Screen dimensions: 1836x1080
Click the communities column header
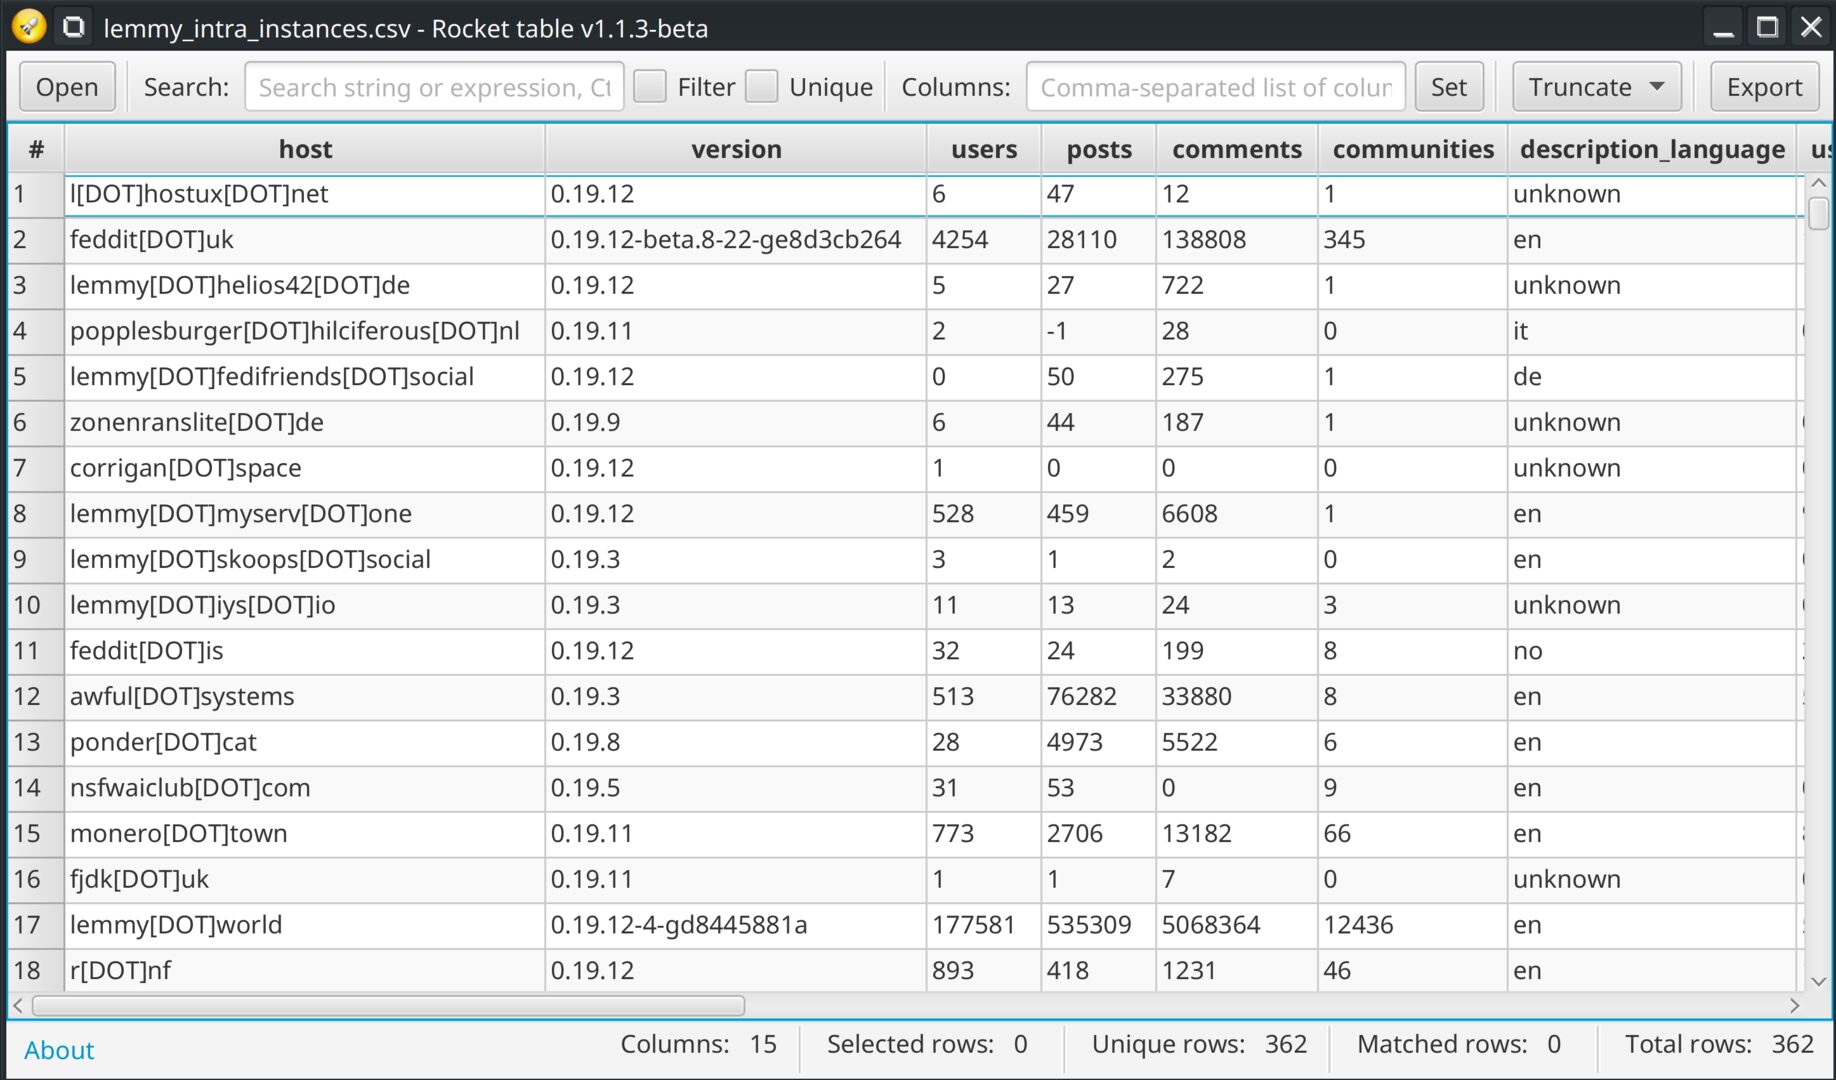[x=1413, y=149]
